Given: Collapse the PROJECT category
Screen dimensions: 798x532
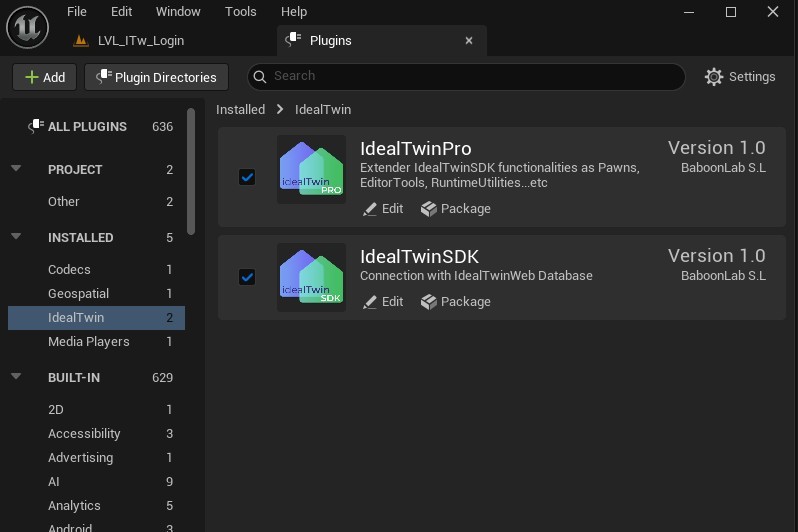Looking at the screenshot, I should pyautogui.click(x=16, y=169).
